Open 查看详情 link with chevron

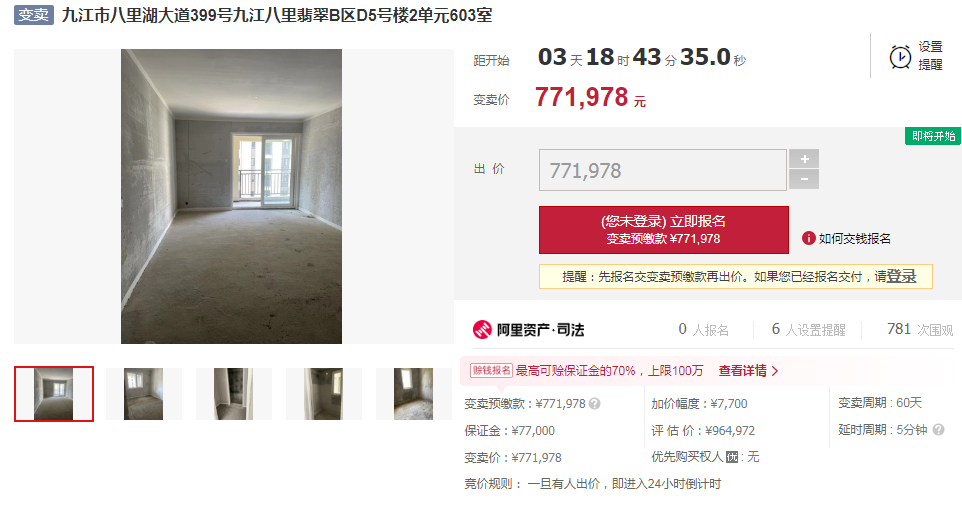(748, 371)
